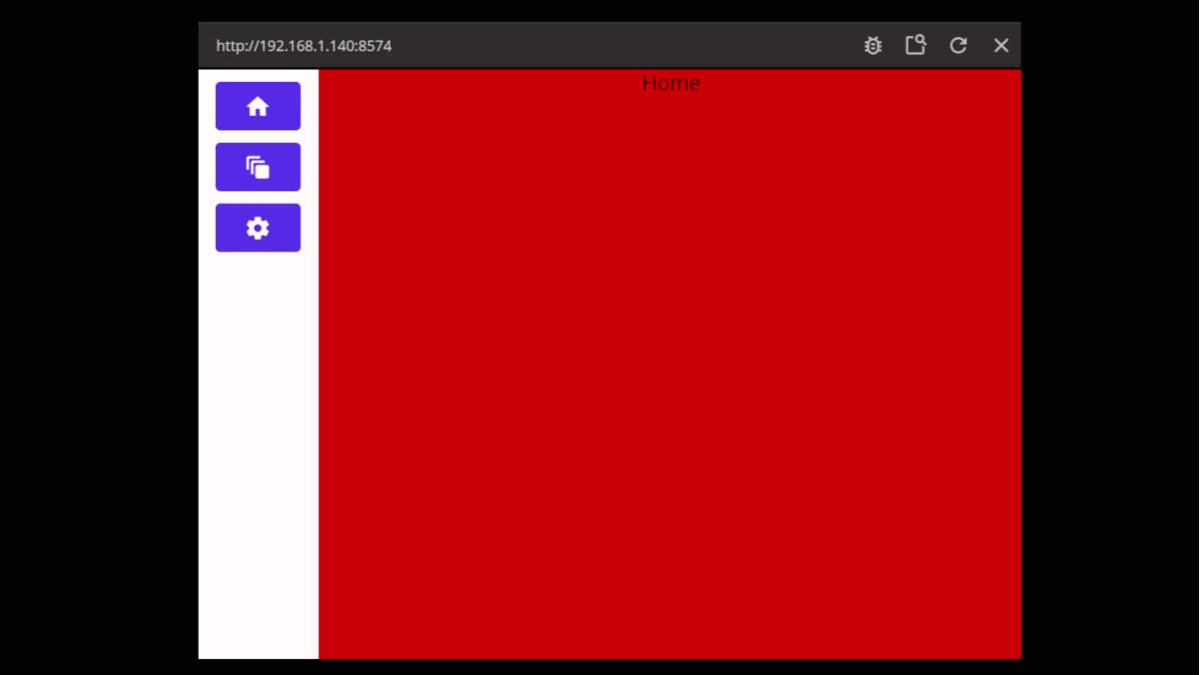
Task: Select the middle purple sidebar button
Action: click(x=258, y=167)
